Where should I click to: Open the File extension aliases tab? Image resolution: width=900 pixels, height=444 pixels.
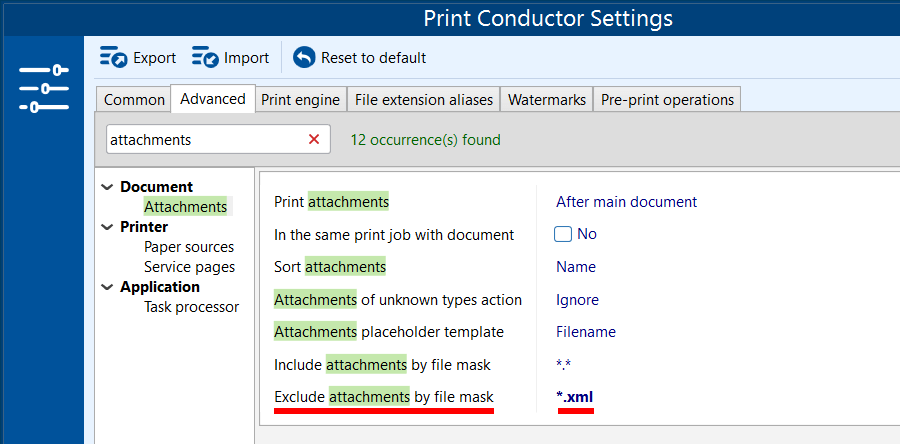pos(423,100)
